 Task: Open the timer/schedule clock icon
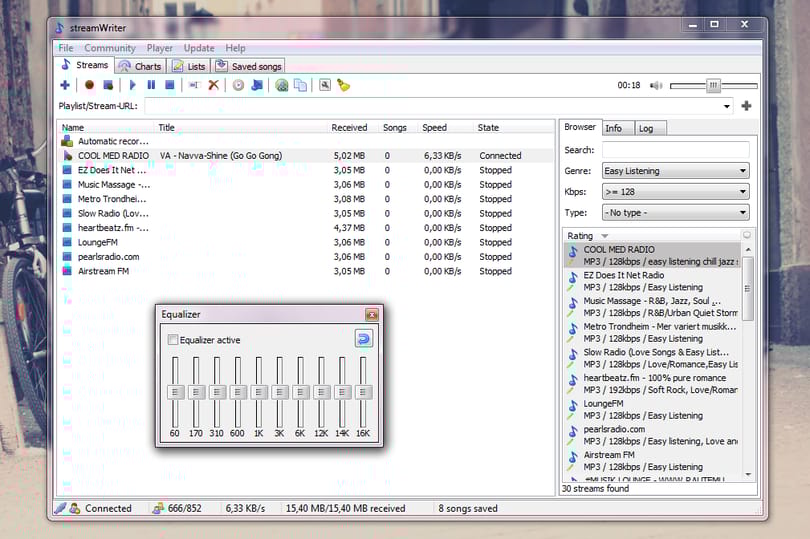(x=238, y=85)
